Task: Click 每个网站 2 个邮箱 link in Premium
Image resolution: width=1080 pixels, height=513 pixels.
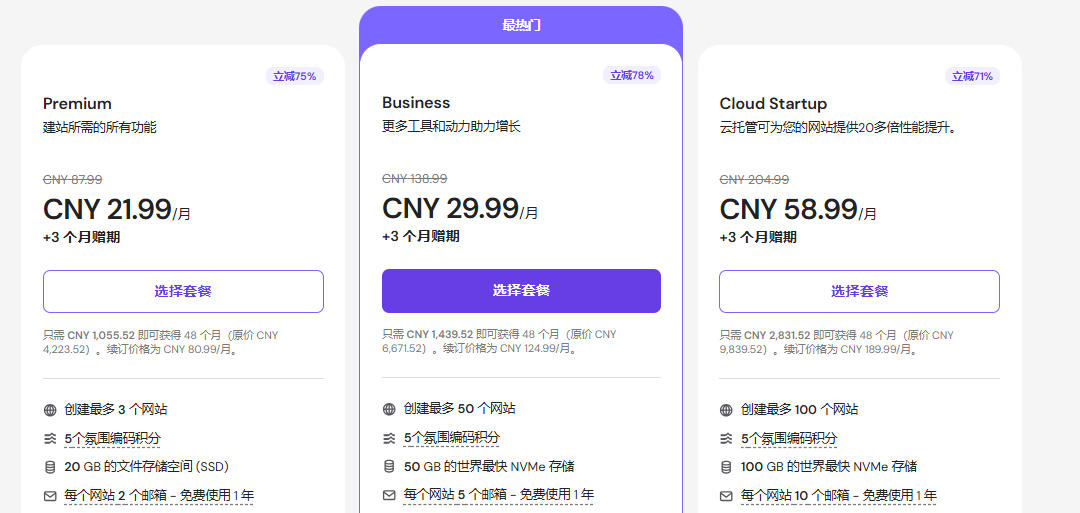Action: click(x=158, y=496)
